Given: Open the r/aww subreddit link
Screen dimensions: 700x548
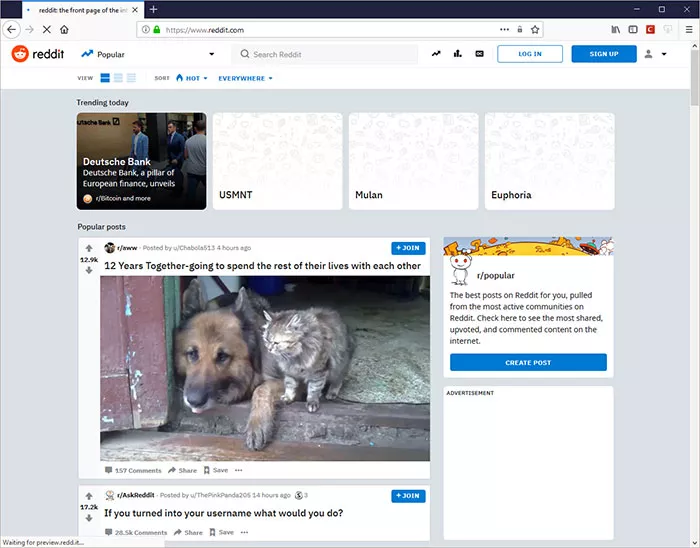Looking at the screenshot, I should [127, 248].
